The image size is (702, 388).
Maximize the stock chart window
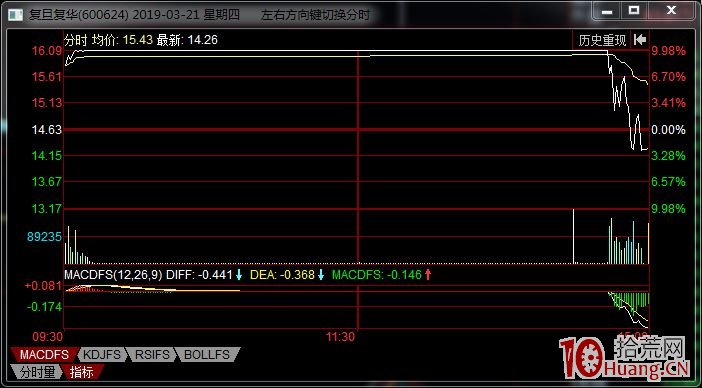click(x=634, y=11)
